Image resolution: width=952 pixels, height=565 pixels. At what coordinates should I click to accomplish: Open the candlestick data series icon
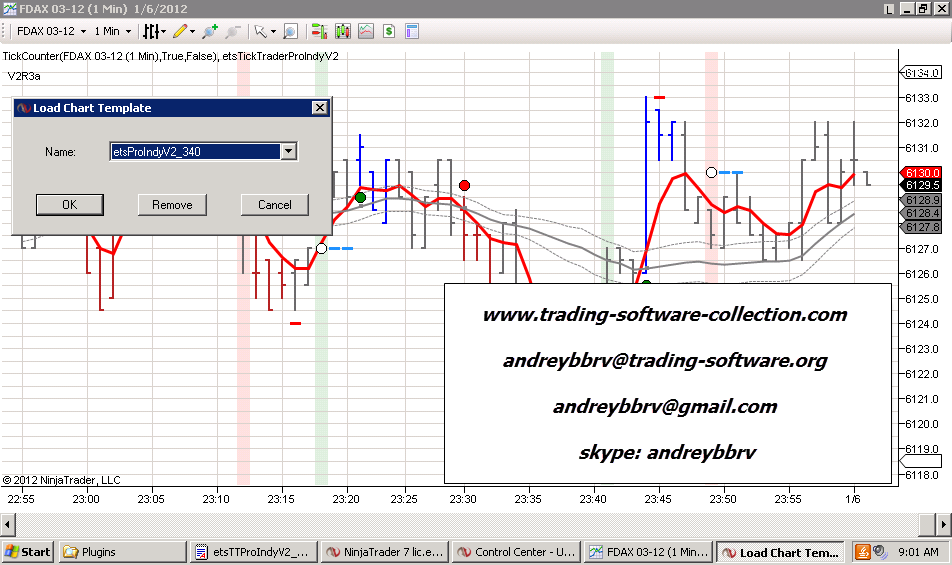(x=343, y=31)
